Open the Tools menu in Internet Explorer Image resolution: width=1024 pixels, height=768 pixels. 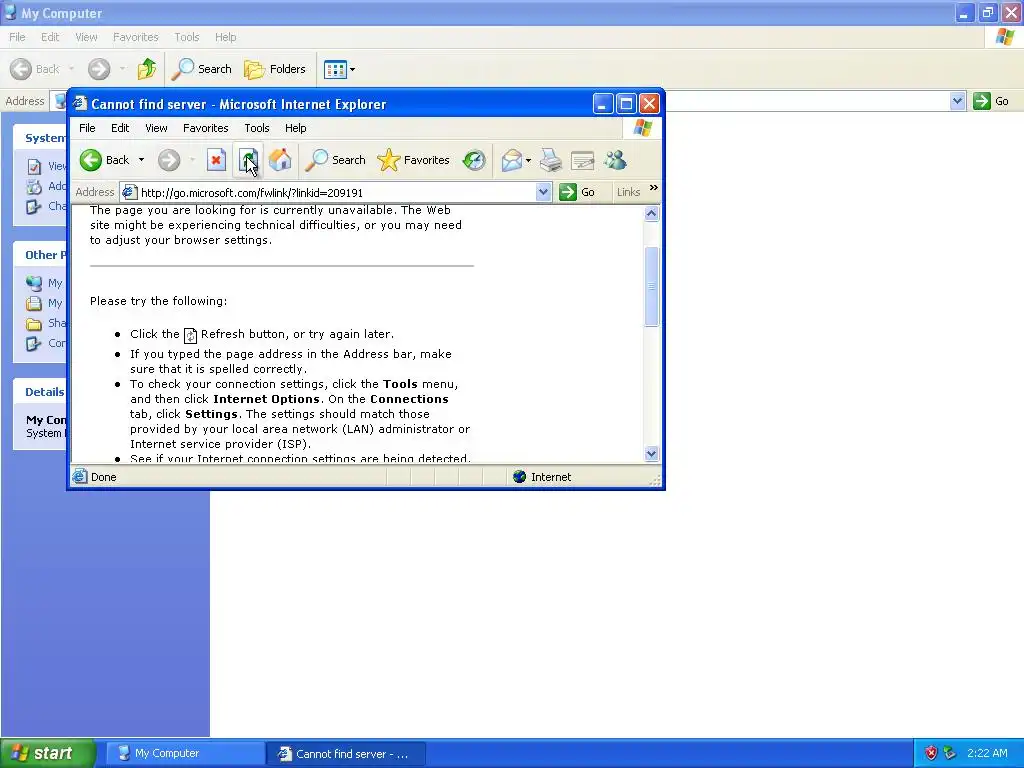[x=257, y=128]
